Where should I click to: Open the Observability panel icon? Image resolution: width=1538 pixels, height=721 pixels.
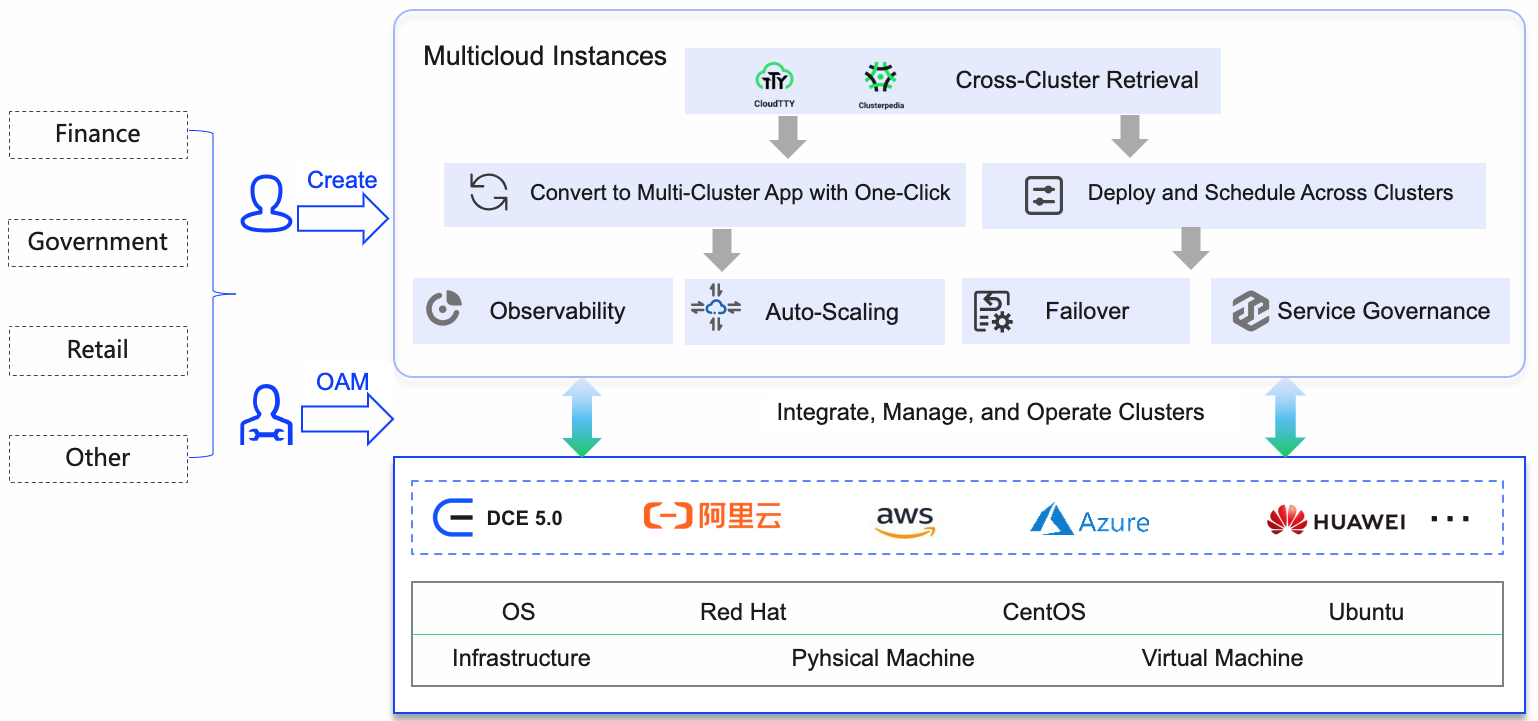click(x=443, y=311)
